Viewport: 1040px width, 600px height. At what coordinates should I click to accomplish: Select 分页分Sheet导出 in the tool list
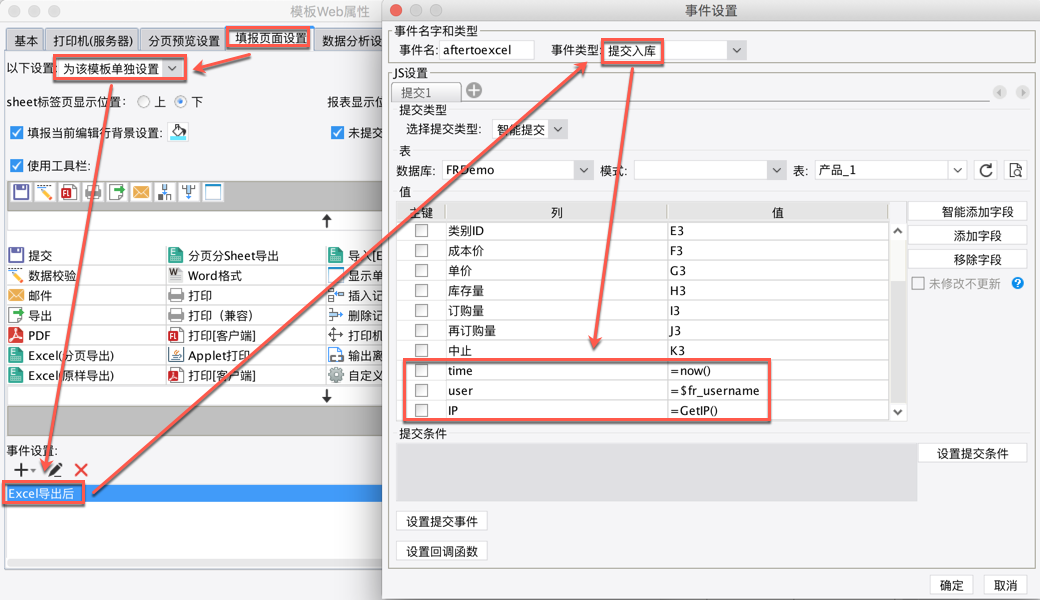224,255
